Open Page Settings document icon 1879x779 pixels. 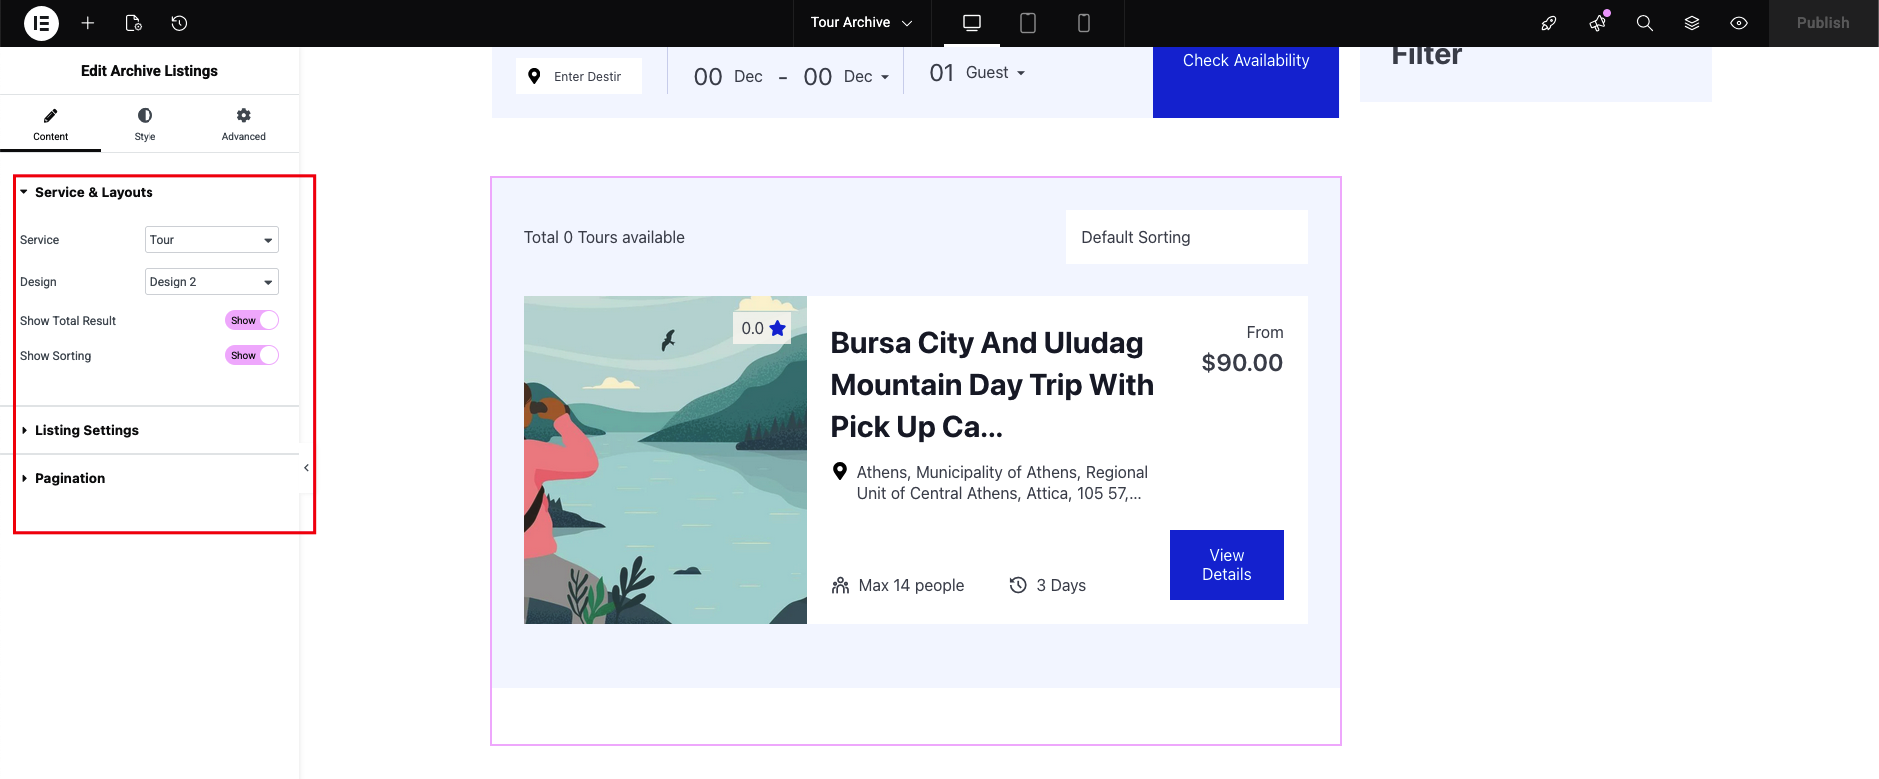point(134,22)
